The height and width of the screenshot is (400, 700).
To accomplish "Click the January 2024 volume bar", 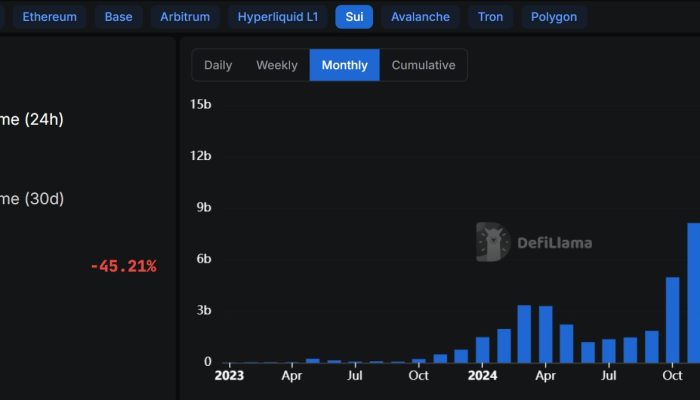I will click(482, 350).
